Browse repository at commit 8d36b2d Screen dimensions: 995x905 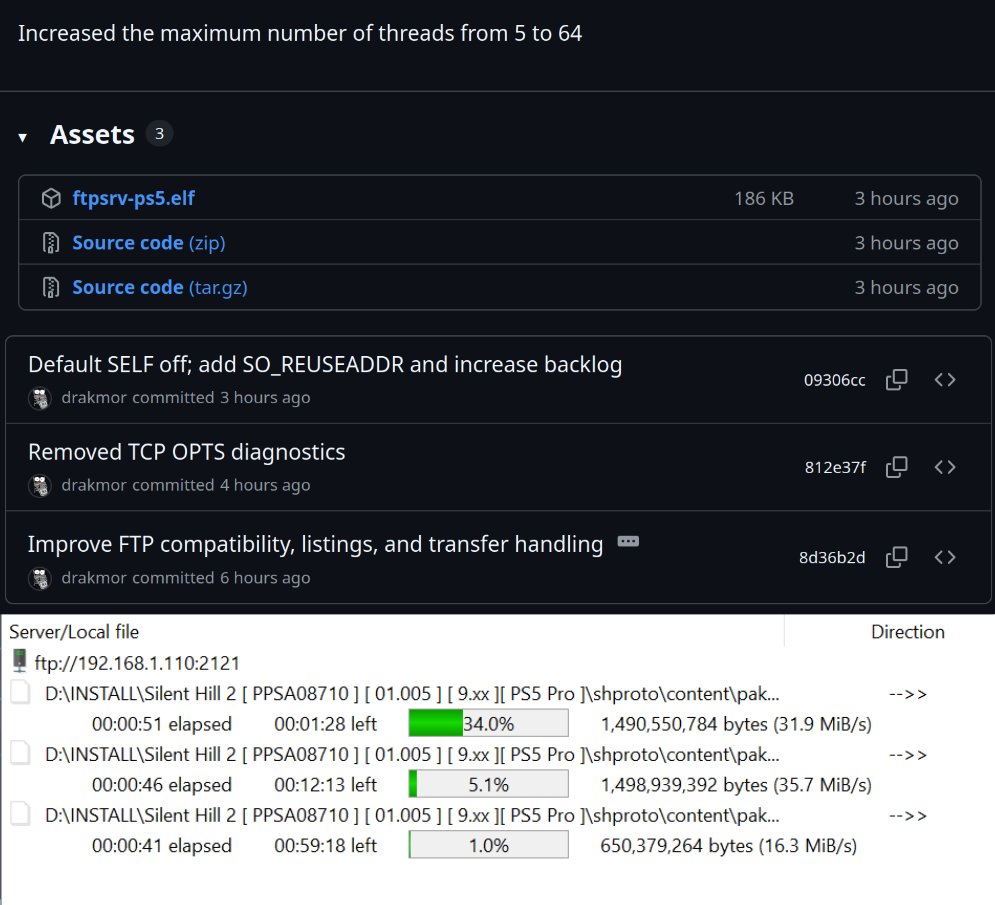945,557
